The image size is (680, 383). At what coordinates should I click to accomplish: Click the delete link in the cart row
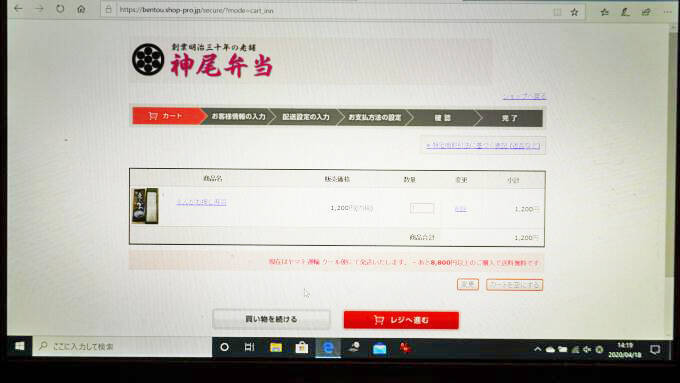click(x=461, y=209)
